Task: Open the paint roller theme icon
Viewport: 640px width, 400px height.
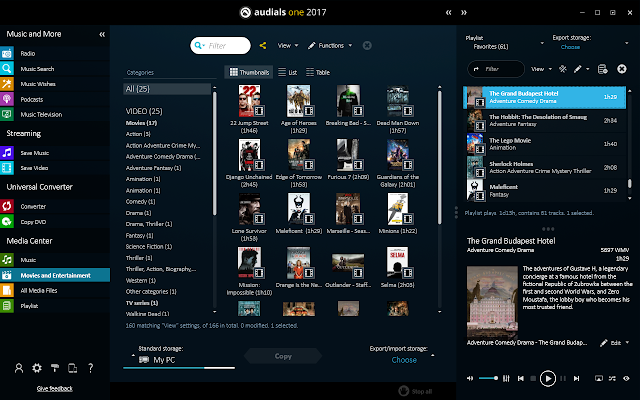Action: click(55, 368)
